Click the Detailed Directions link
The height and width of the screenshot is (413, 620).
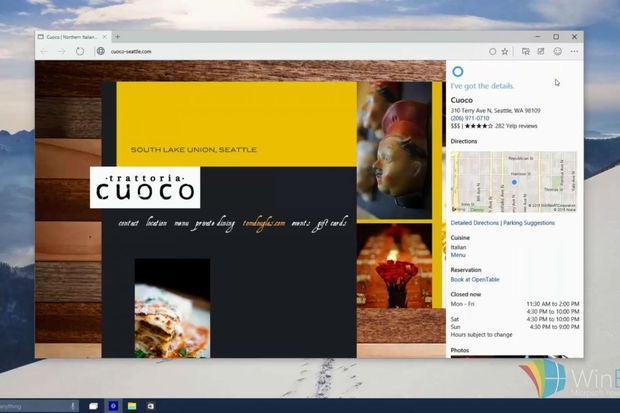pos(474,223)
